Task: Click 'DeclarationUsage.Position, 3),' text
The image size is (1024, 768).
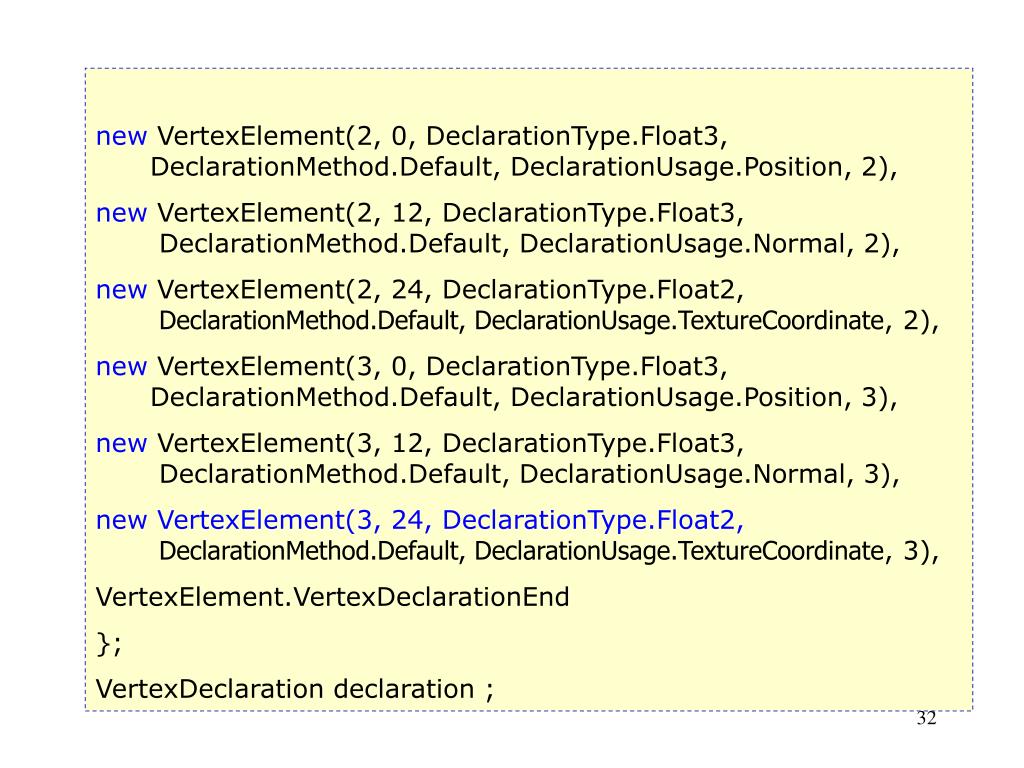Action: tap(704, 398)
